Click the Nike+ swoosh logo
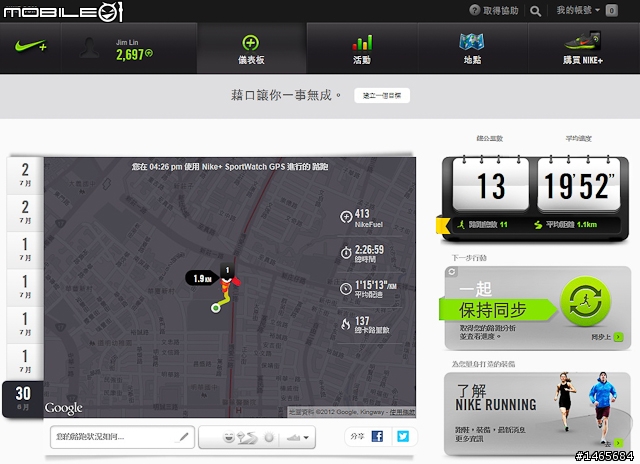Image resolution: width=640 pixels, height=464 pixels. (31, 46)
